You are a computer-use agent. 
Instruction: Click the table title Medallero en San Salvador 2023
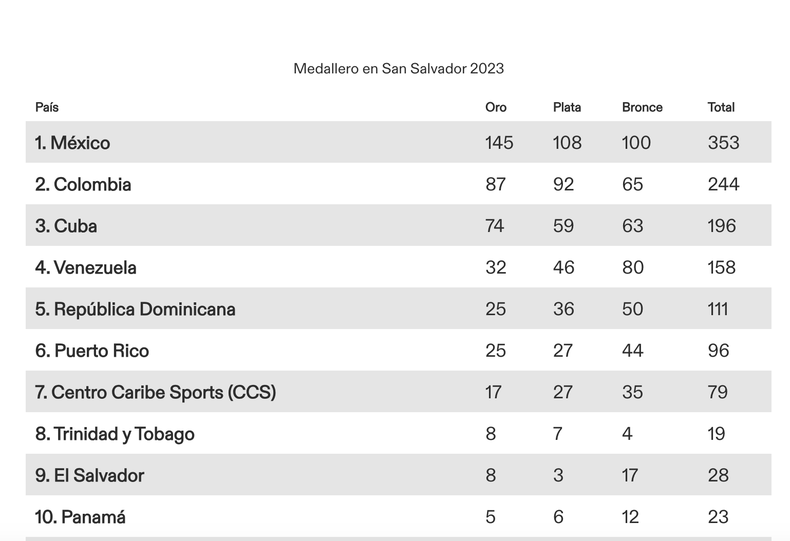point(399,69)
